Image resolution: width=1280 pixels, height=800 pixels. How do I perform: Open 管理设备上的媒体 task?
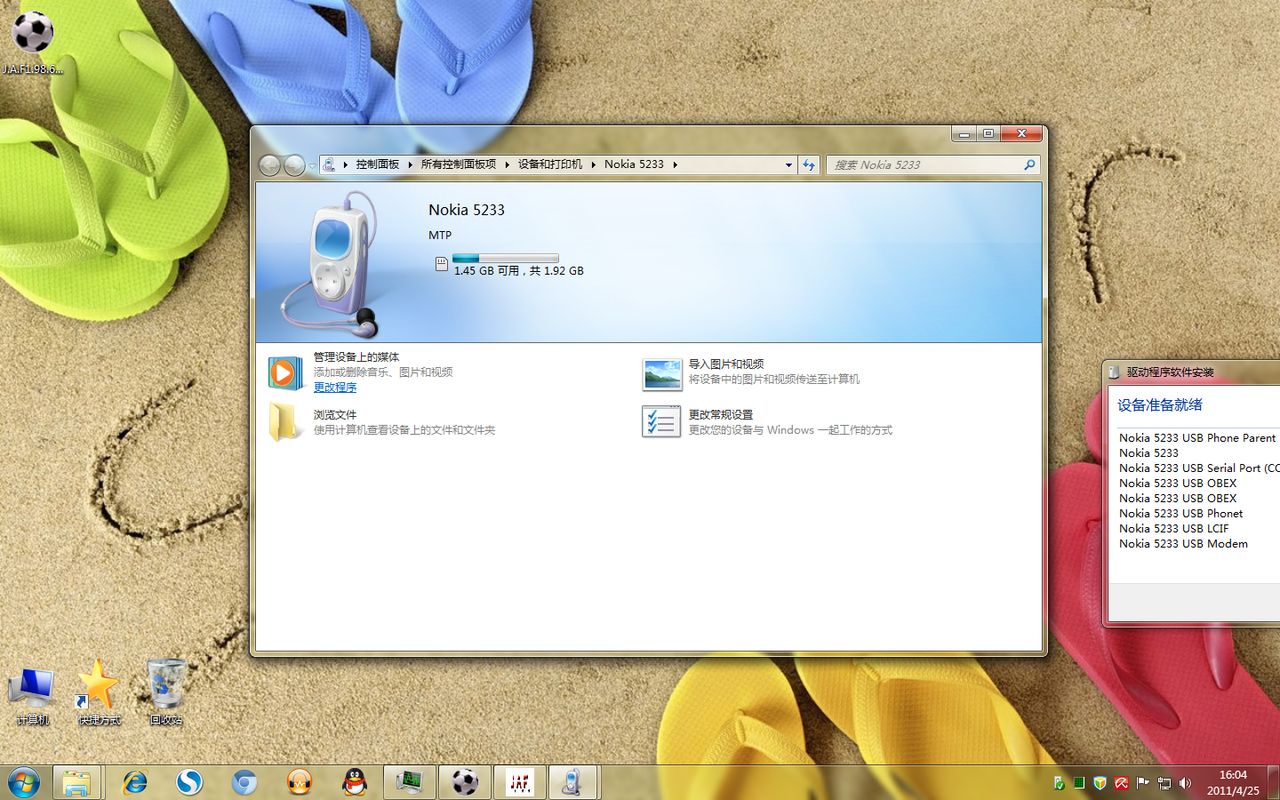point(356,357)
